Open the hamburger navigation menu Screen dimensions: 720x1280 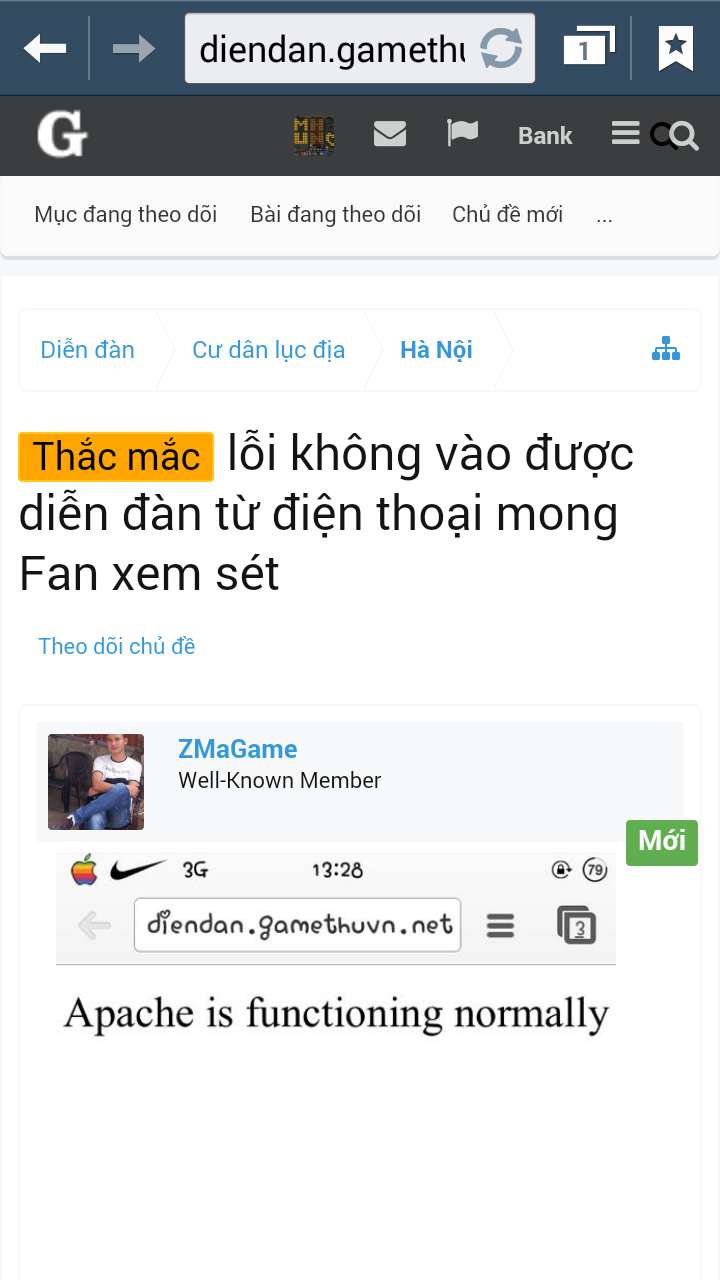[626, 133]
